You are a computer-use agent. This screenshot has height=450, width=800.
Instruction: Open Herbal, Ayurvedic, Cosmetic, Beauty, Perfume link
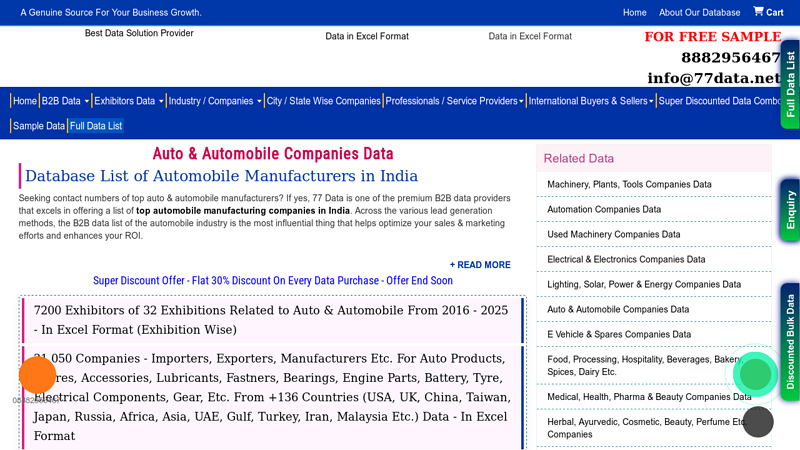(x=646, y=428)
